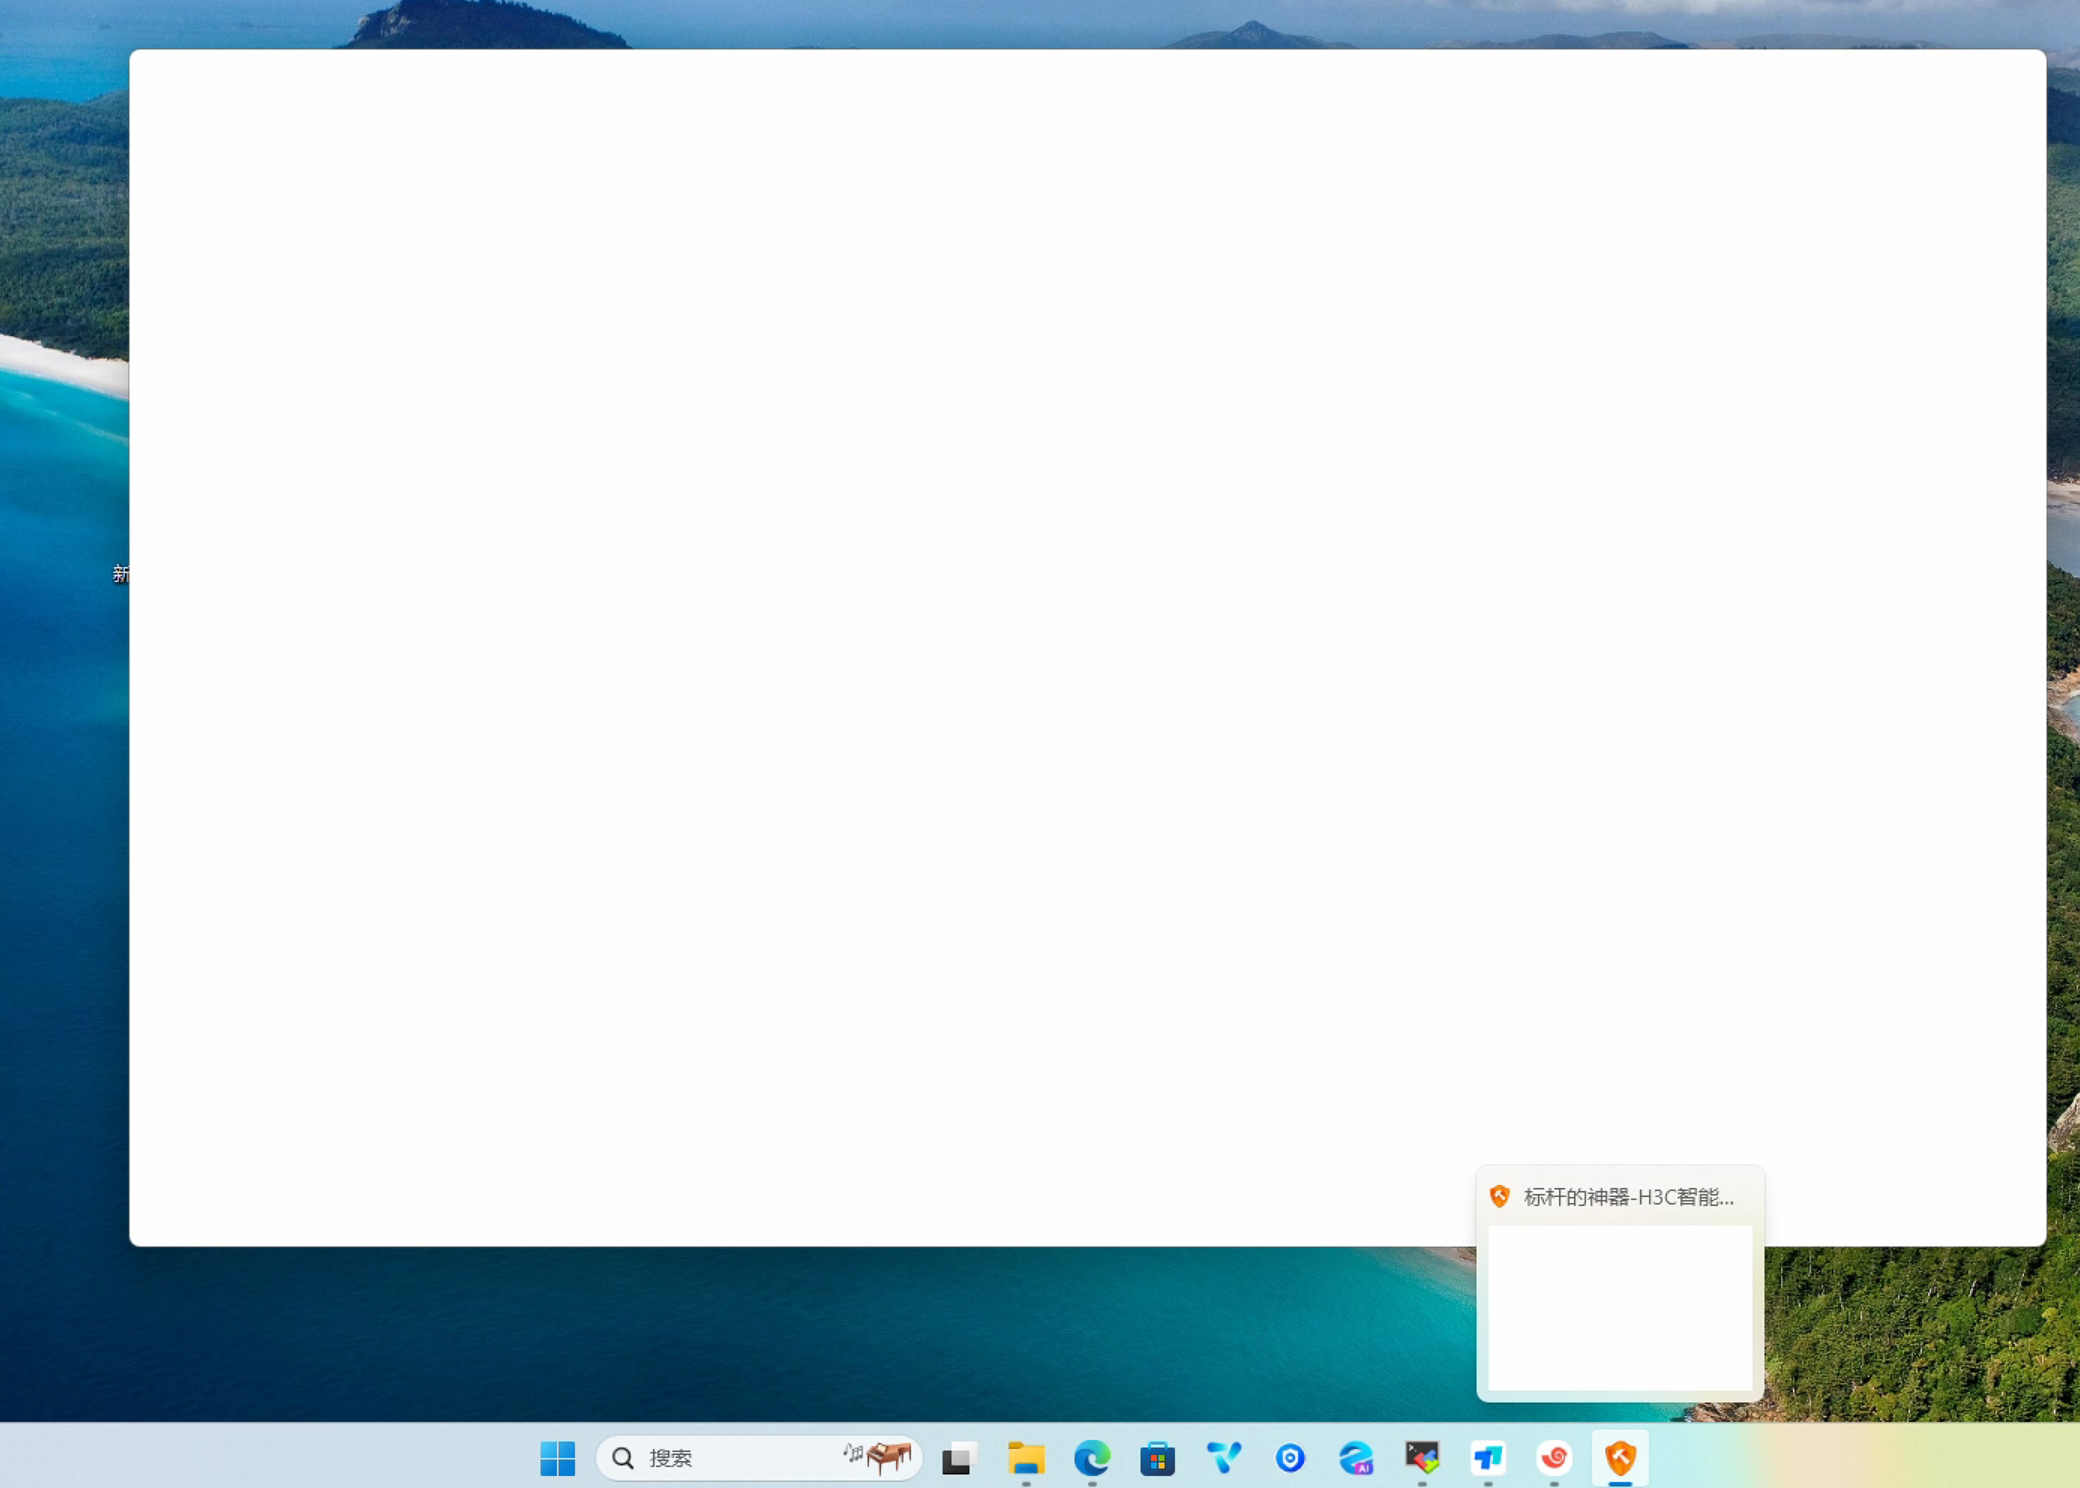Screen dimensions: 2080x1488
Task: Click the magnifier icon in the search box
Action: click(x=623, y=1458)
